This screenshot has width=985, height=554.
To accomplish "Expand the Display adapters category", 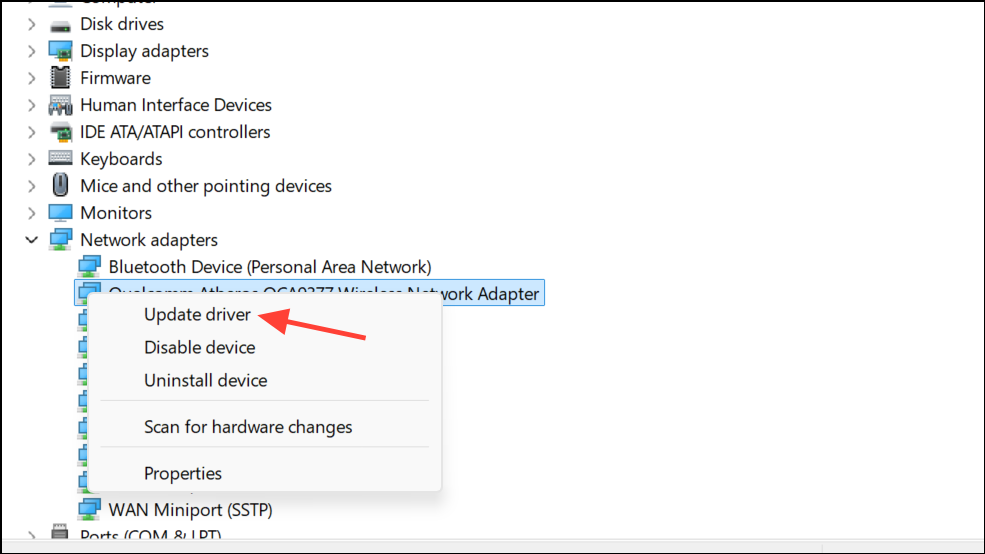I will (x=32, y=51).
